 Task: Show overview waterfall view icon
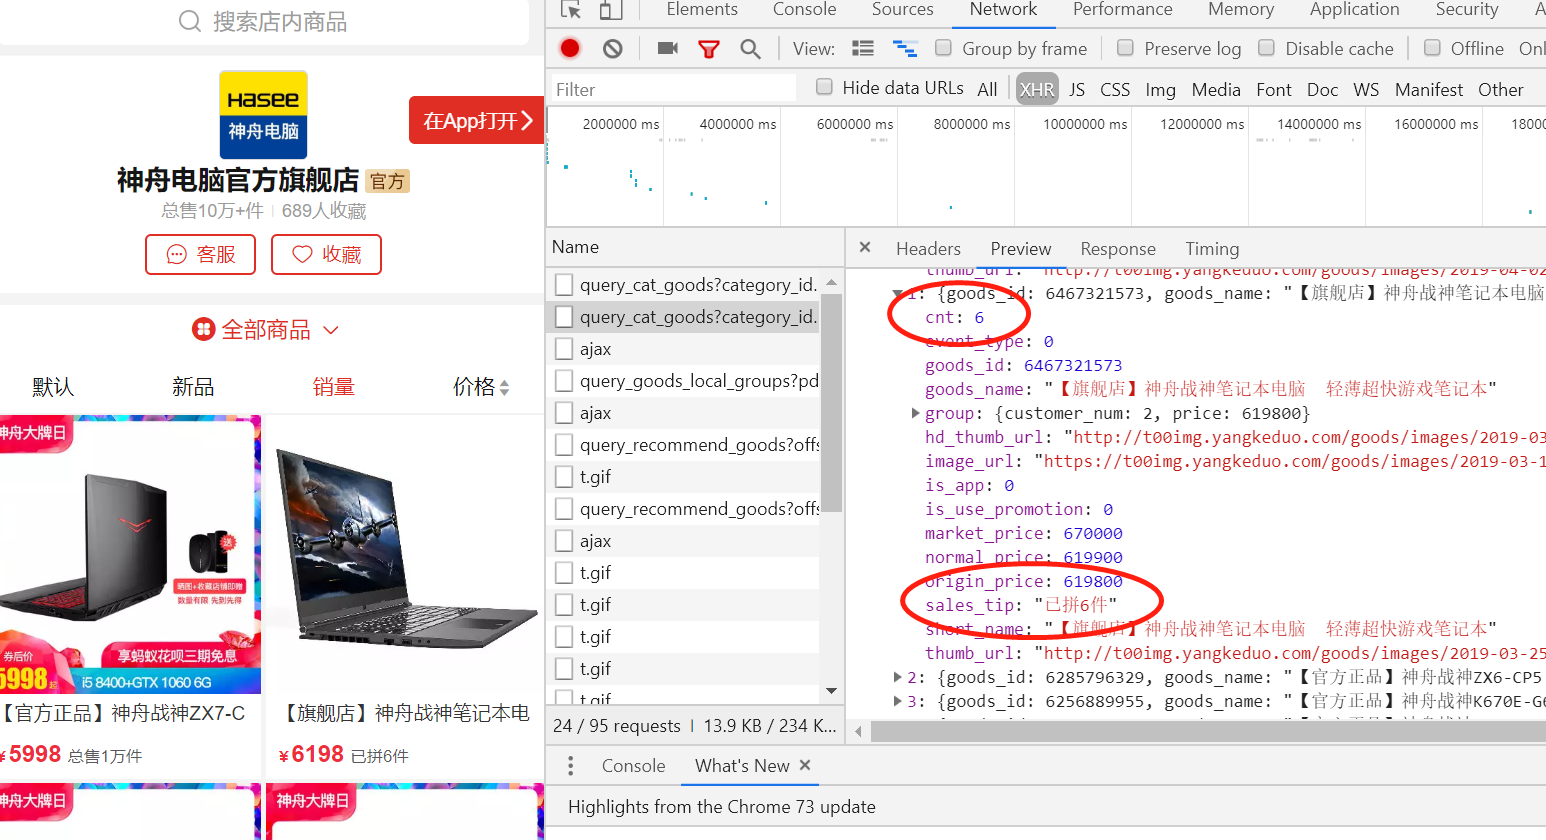point(905,48)
